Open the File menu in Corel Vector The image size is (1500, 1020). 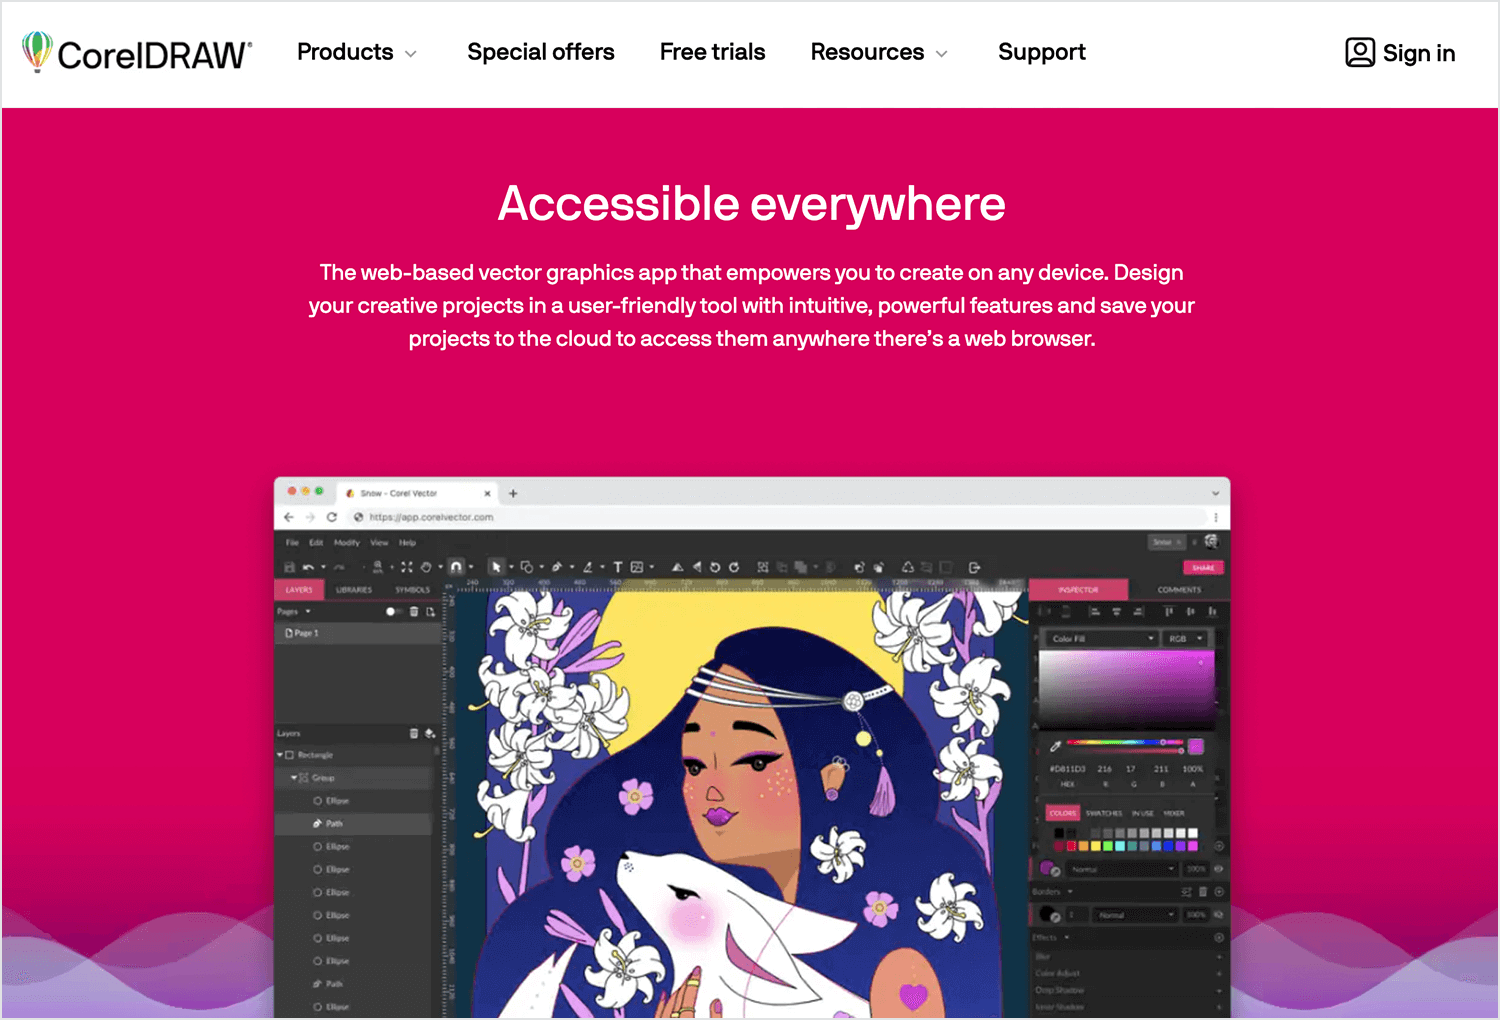pyautogui.click(x=292, y=542)
